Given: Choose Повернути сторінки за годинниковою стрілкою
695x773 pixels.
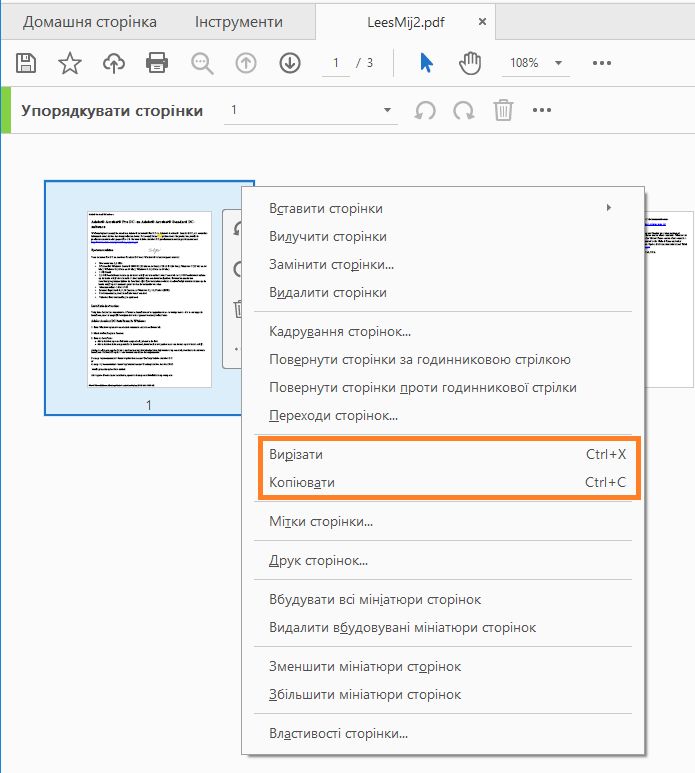Looking at the screenshot, I should point(443,360).
